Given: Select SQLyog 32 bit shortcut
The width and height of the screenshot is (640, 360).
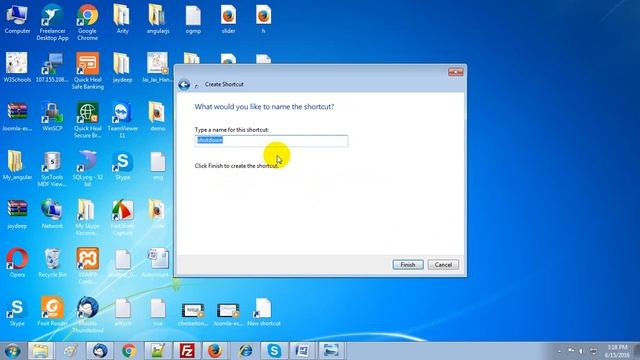Looking at the screenshot, I should tap(87, 169).
